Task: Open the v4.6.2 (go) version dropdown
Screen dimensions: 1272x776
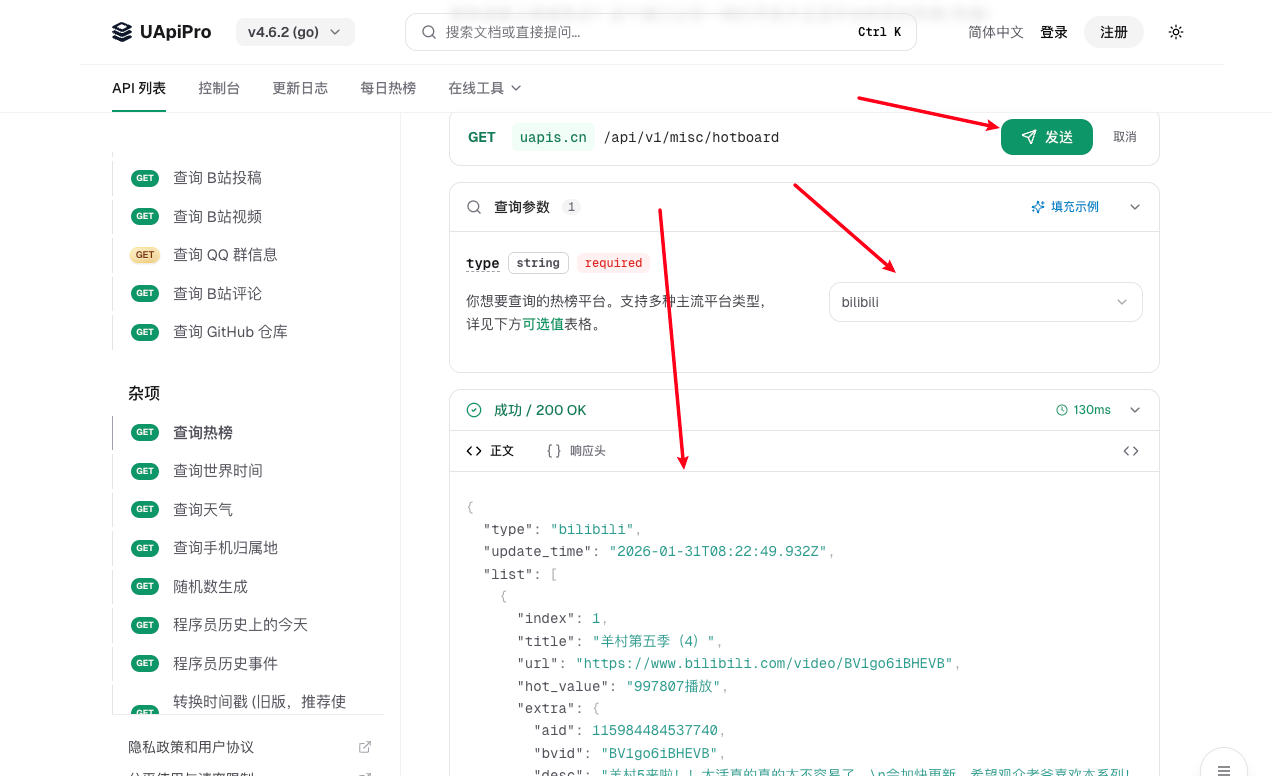Action: click(x=295, y=32)
